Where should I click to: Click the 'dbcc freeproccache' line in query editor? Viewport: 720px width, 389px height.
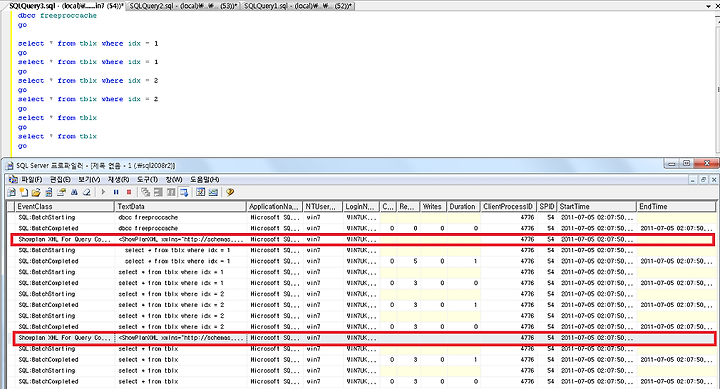[x=57, y=16]
